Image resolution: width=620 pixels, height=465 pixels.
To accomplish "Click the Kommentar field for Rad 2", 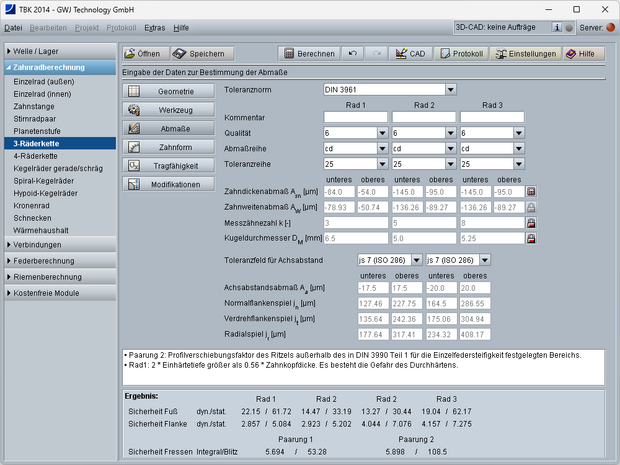I will click(x=424, y=118).
